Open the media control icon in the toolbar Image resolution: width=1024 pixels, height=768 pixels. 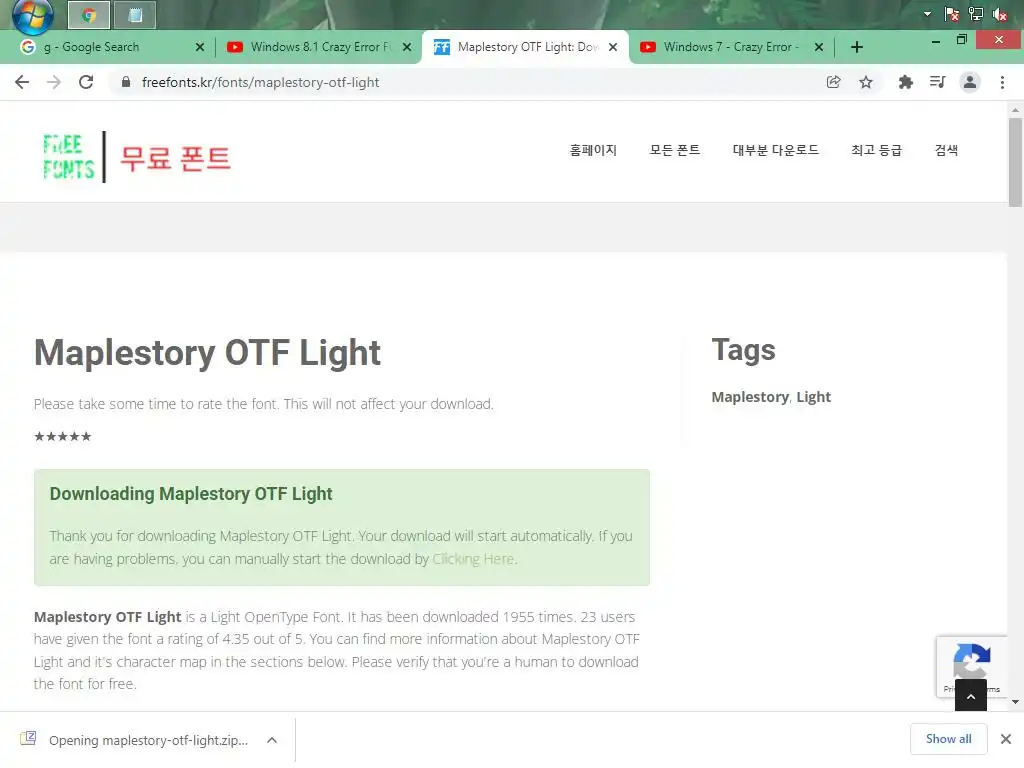tap(938, 82)
